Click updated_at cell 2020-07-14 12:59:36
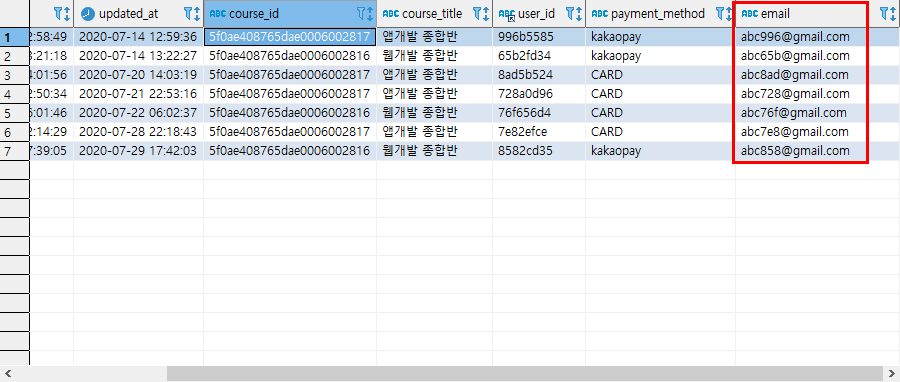Viewport: 900px width, 382px height. (x=138, y=37)
